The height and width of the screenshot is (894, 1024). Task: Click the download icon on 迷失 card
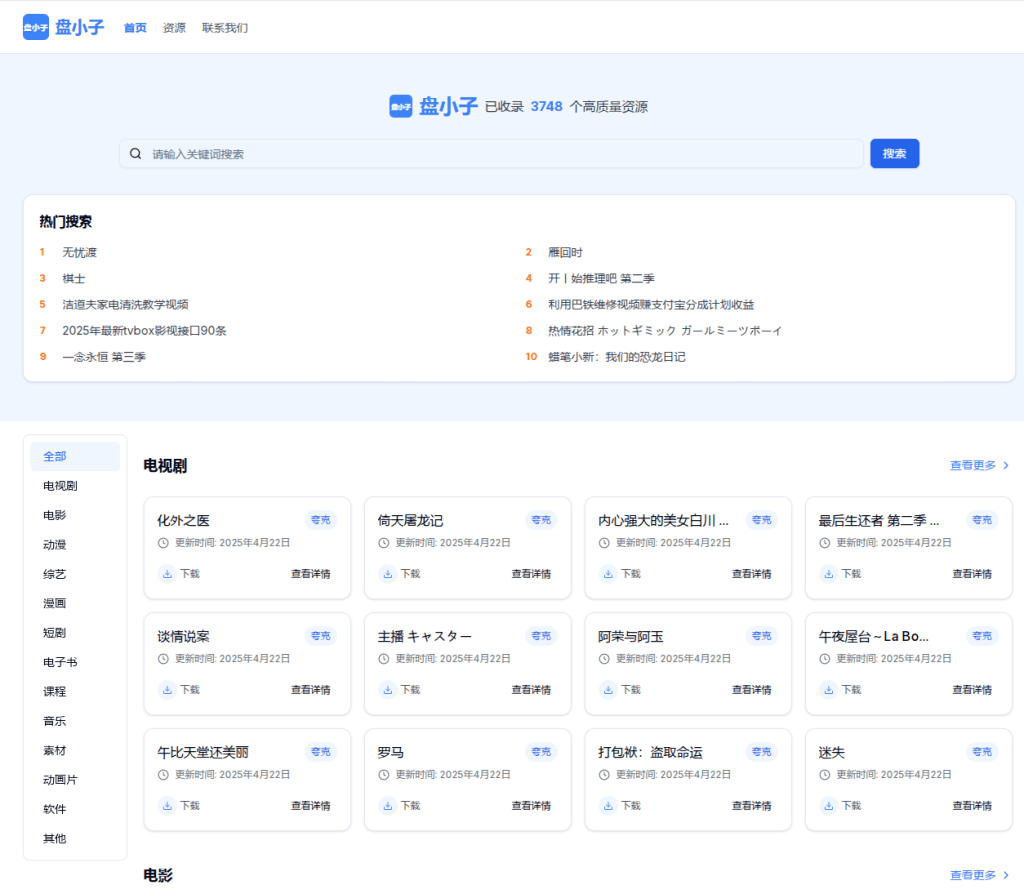point(828,805)
